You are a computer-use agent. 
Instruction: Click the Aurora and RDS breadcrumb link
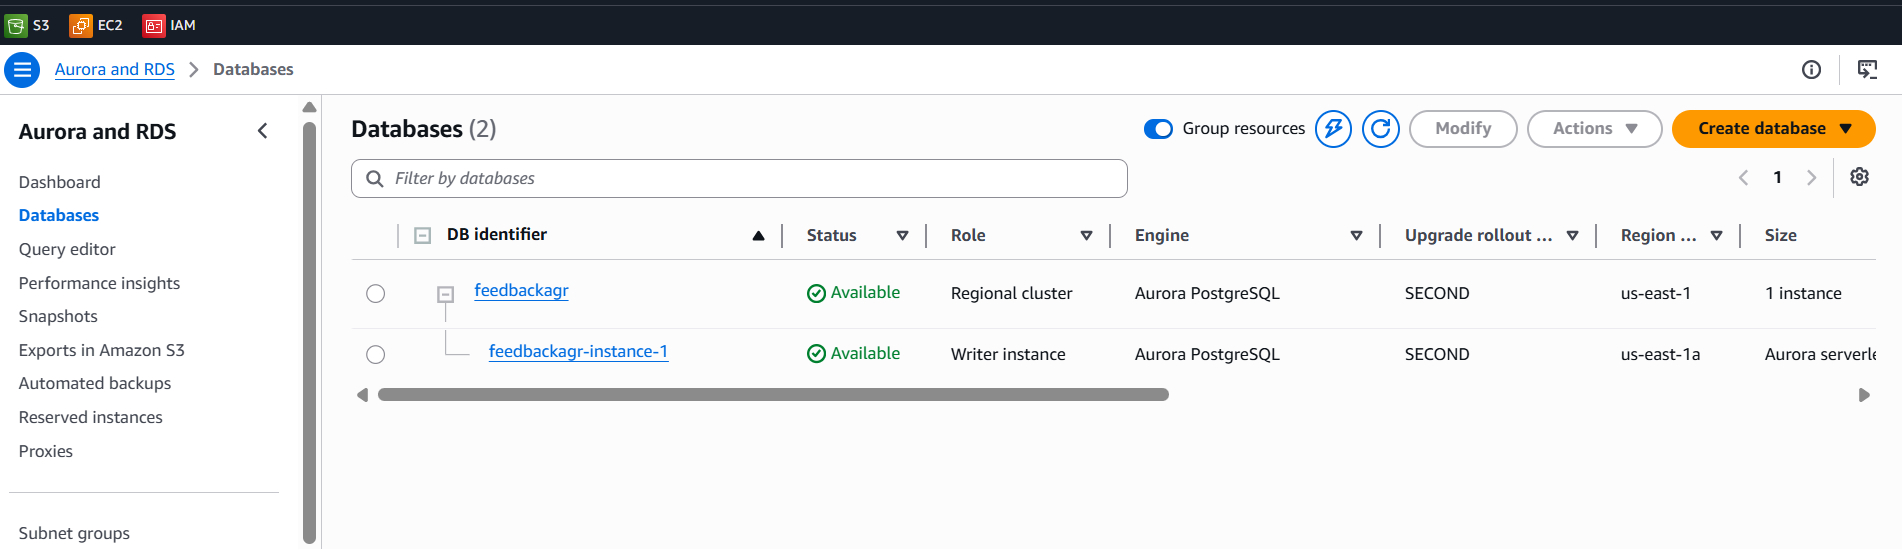[x=114, y=69]
